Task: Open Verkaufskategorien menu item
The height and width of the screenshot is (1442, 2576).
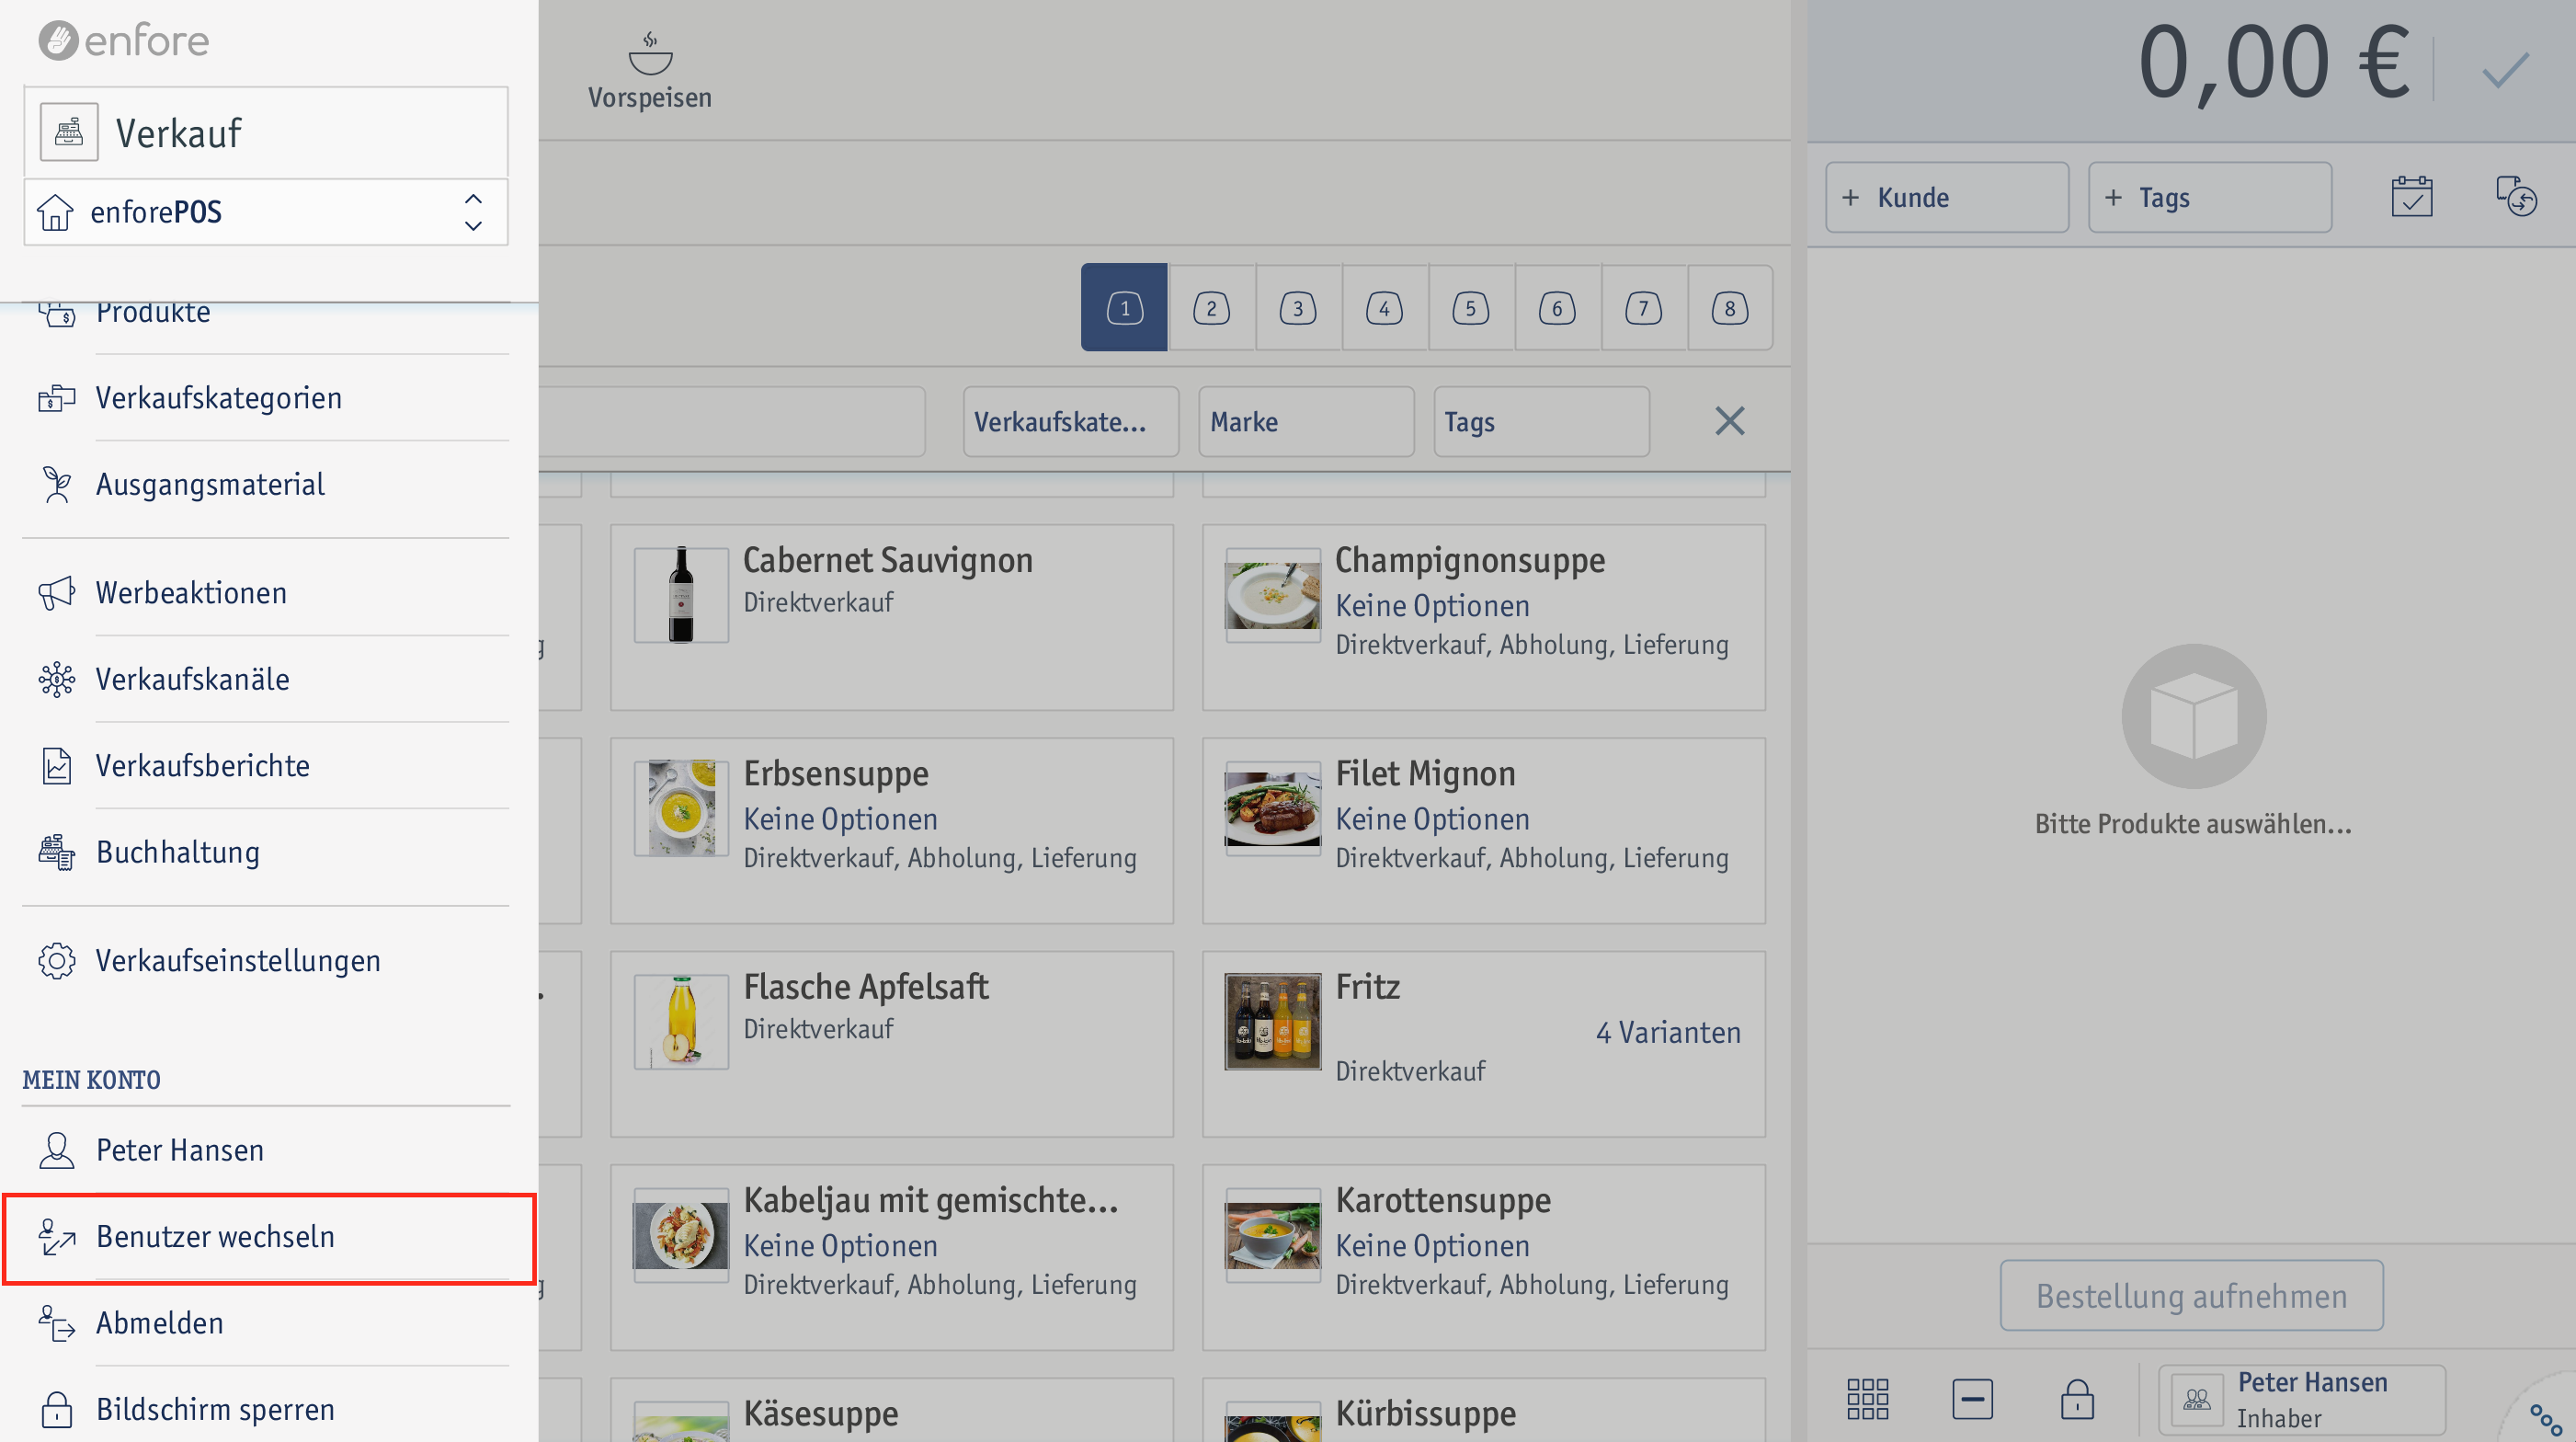Action: coord(266,398)
